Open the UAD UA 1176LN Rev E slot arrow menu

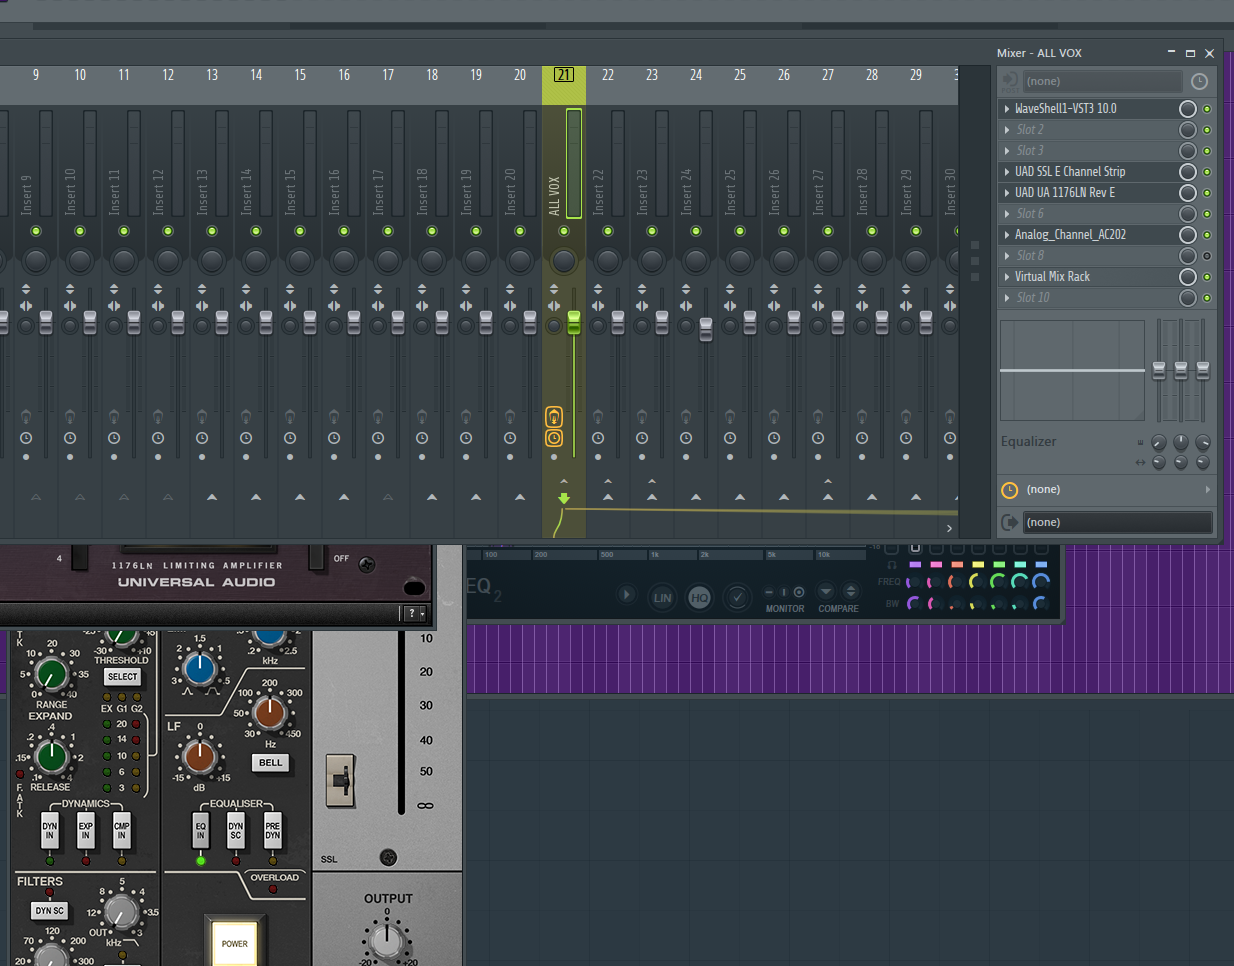pyautogui.click(x=1007, y=192)
